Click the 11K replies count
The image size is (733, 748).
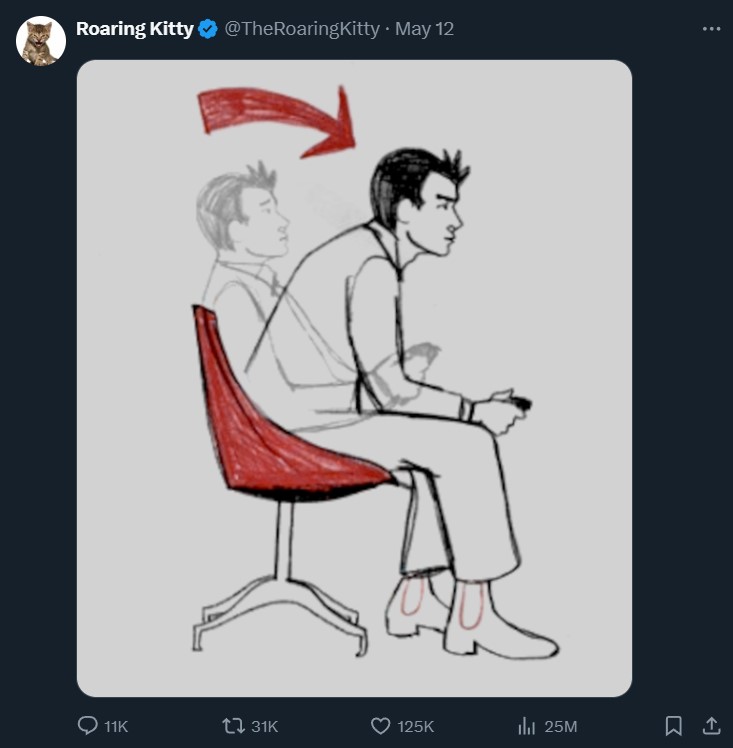(116, 727)
